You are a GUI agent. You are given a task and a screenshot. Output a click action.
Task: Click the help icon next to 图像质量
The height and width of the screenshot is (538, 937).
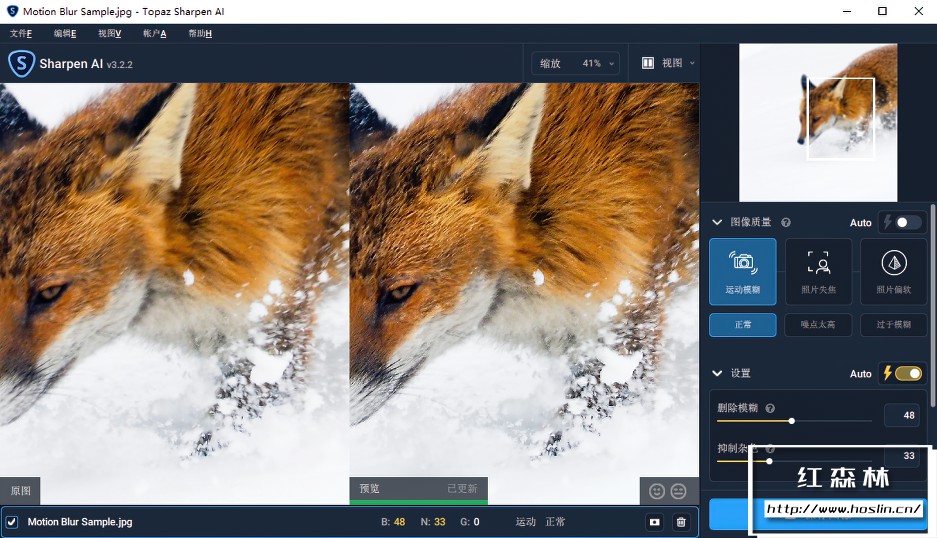coord(786,222)
